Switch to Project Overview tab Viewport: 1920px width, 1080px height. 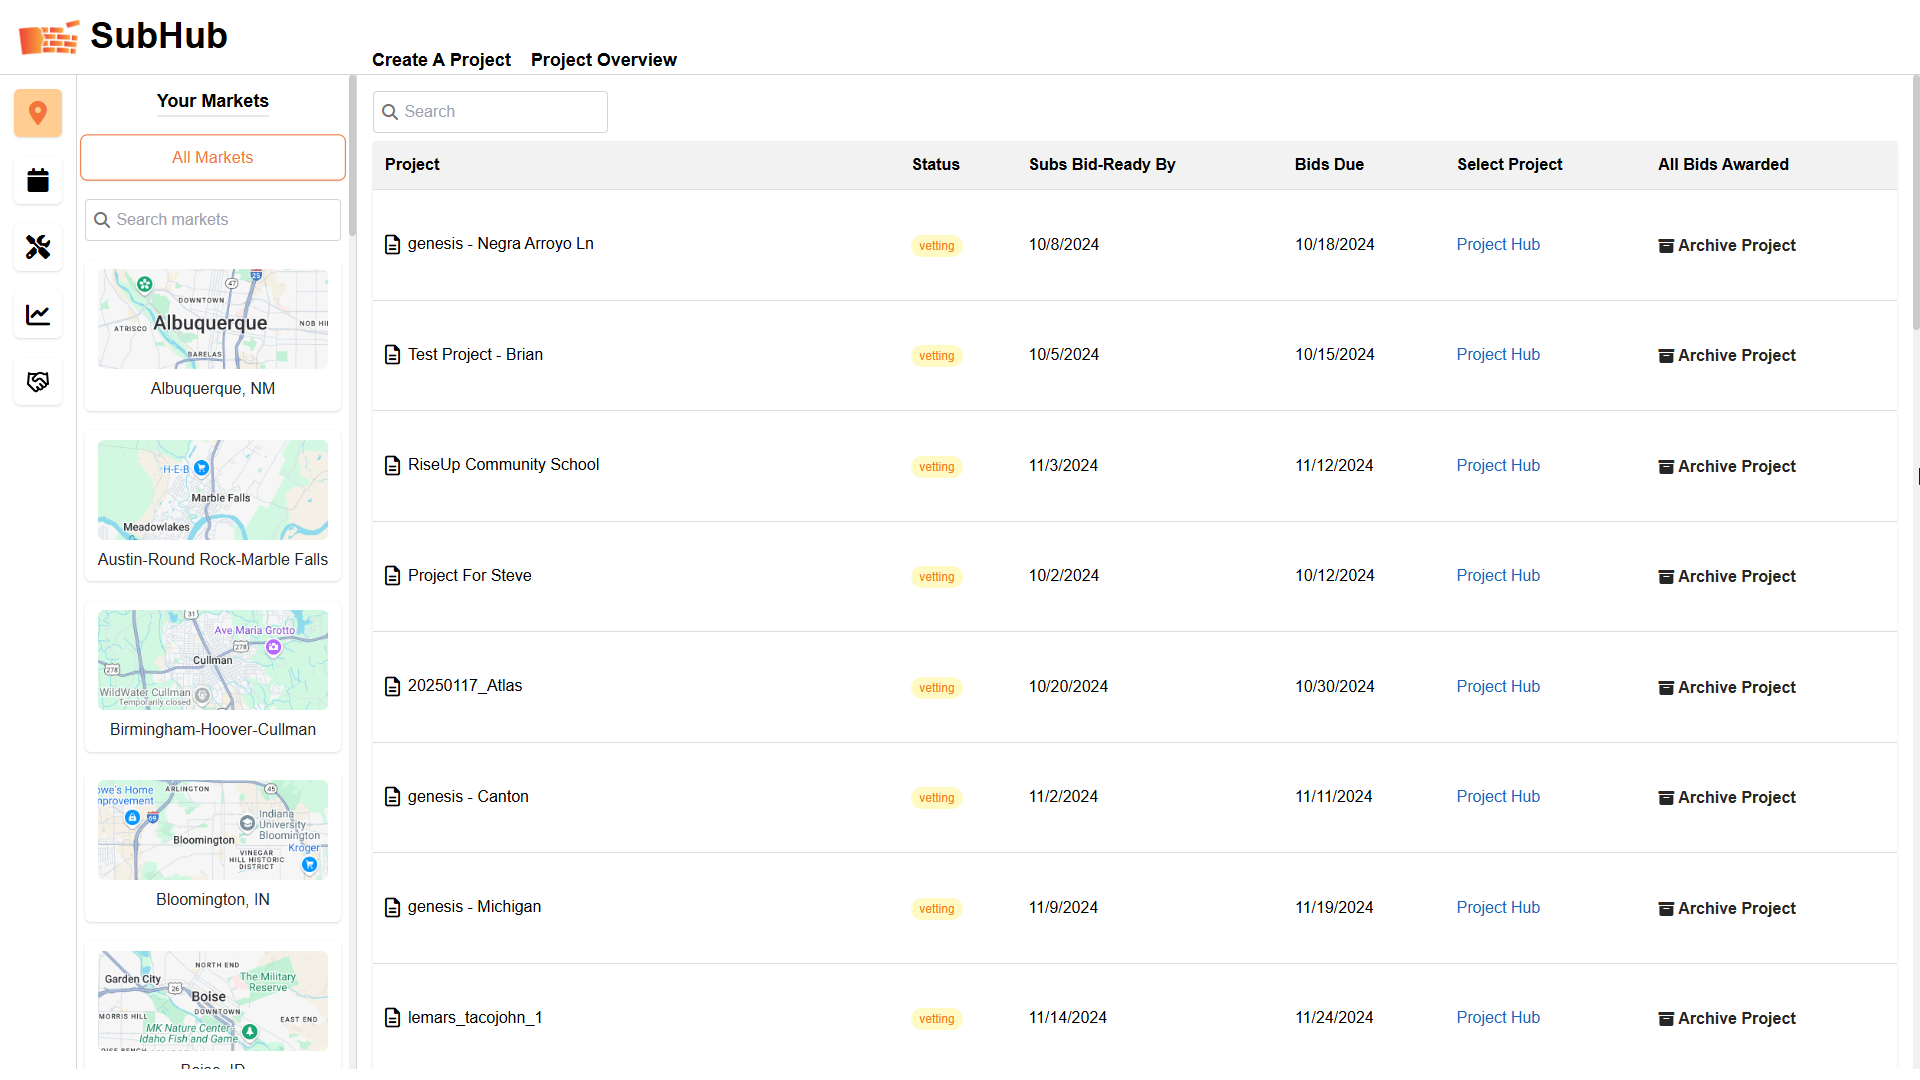coord(604,60)
